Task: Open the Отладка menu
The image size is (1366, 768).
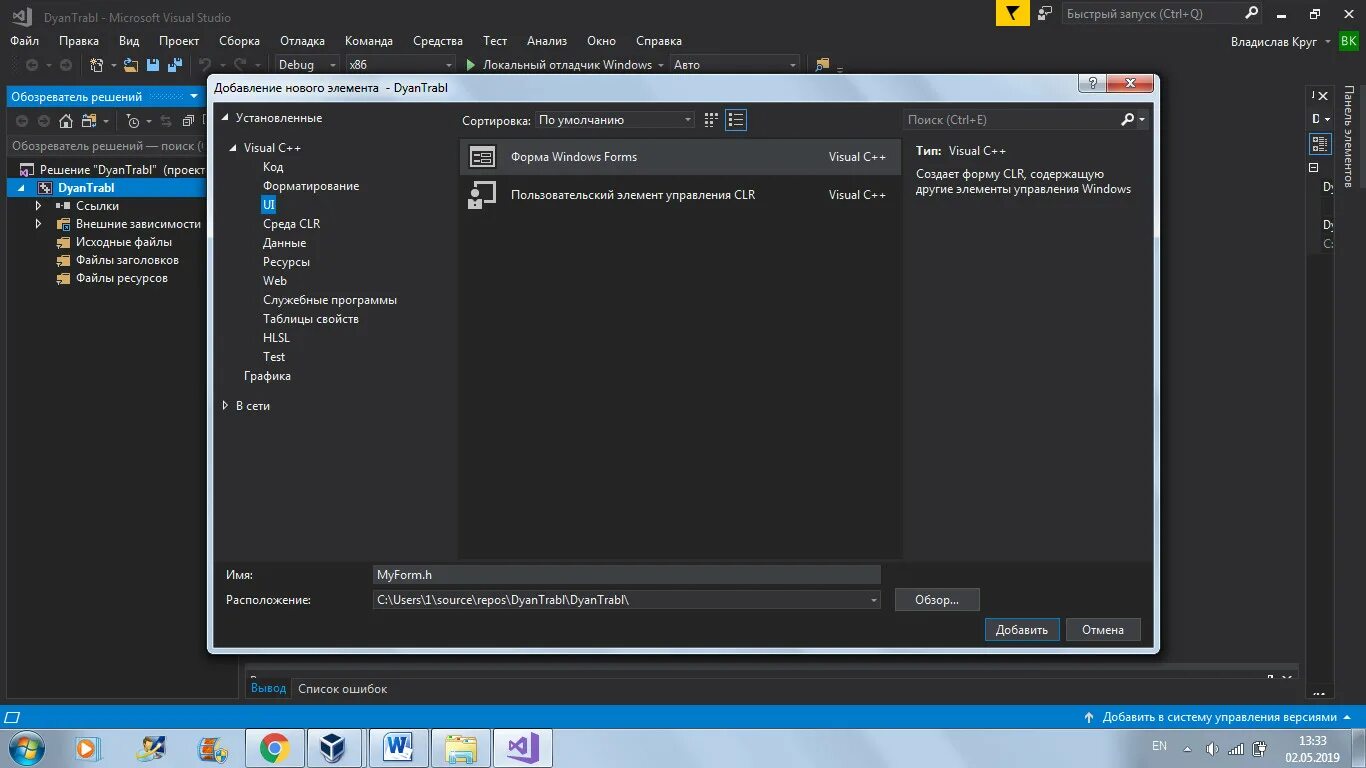Action: [302, 41]
